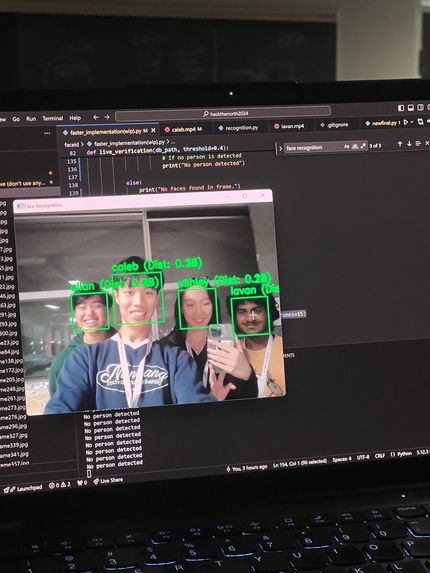Screen dimensions: 430x573
Task: Go back with the left arrow navigation icon
Action: tap(96, 117)
